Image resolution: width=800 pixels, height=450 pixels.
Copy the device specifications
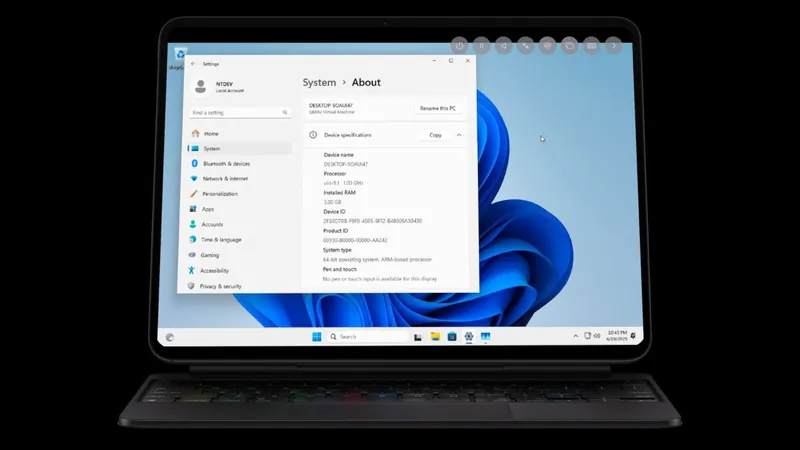coord(435,135)
